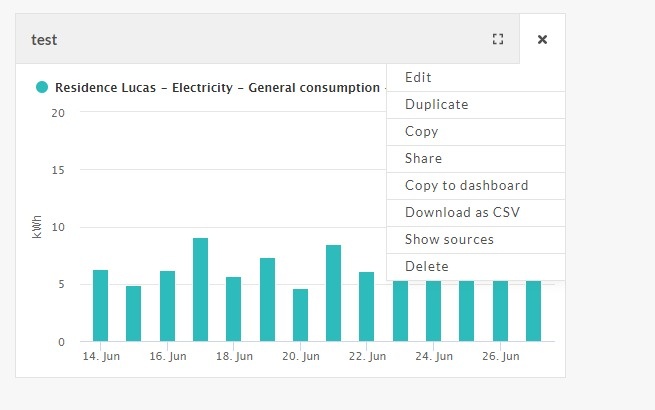Click the tallest bar near 17 June
The image size is (655, 410).
[200, 290]
